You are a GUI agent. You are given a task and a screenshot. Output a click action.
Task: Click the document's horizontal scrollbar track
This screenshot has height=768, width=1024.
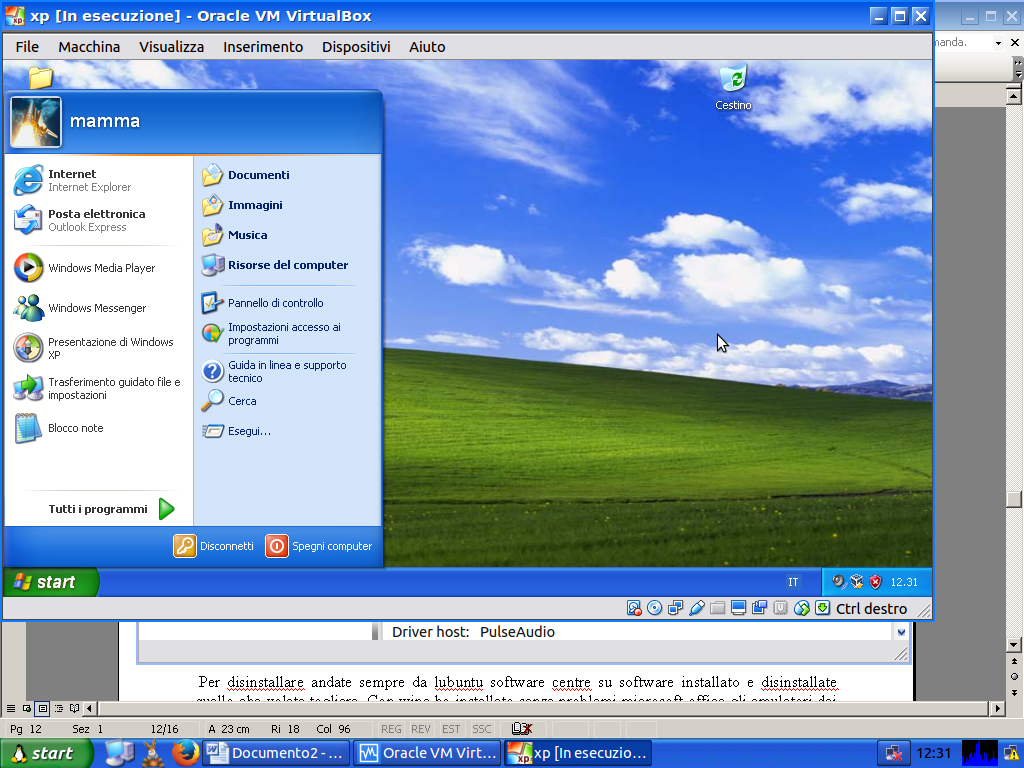pyautogui.click(x=540, y=709)
